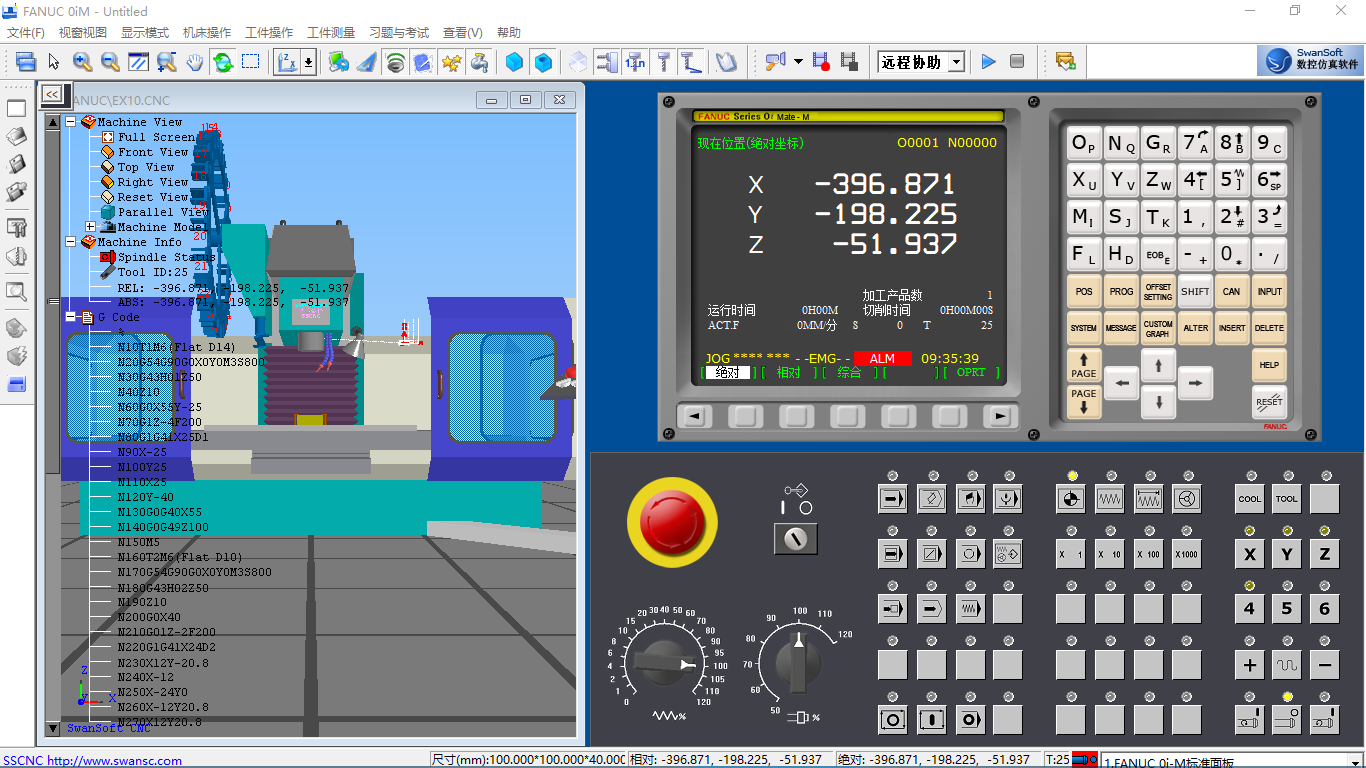Image resolution: width=1366 pixels, height=768 pixels.
Task: Open the 视窗视图 menu
Action: pyautogui.click(x=83, y=33)
